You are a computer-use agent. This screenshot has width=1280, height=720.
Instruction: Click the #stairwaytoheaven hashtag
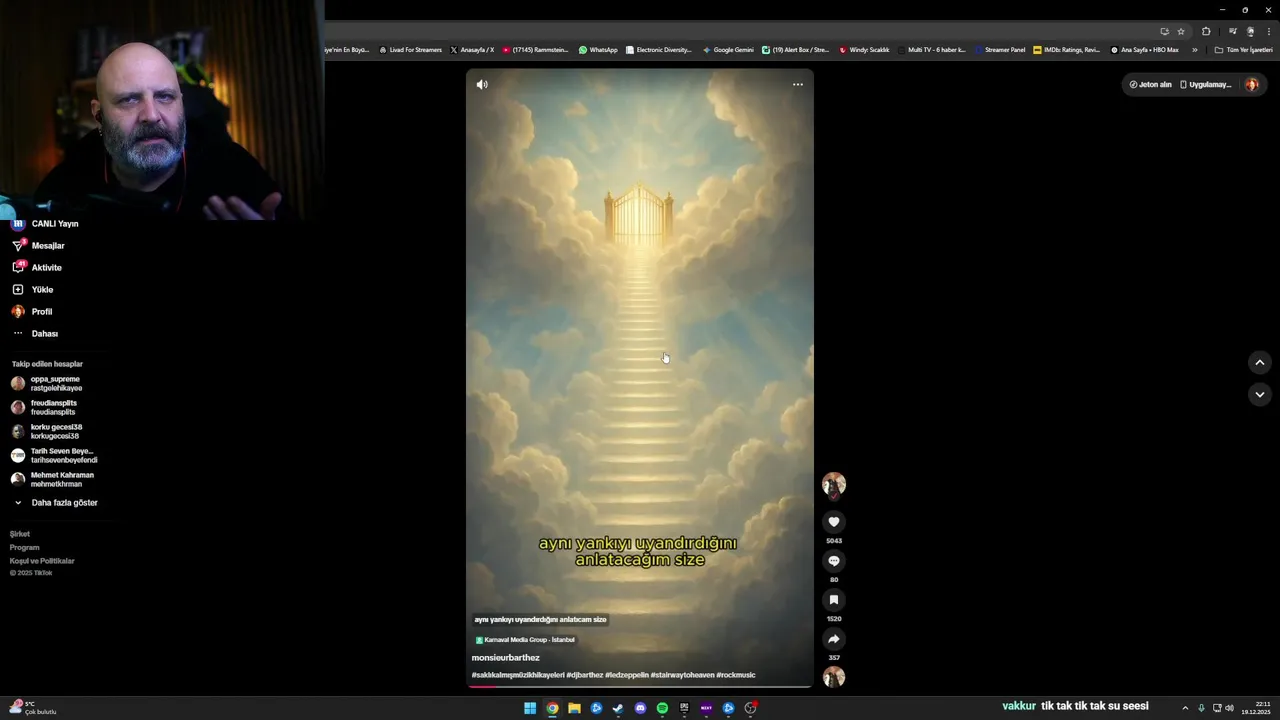pyautogui.click(x=683, y=675)
